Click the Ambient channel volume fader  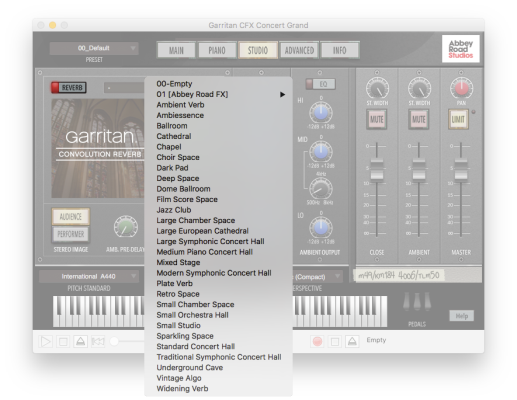(x=419, y=169)
